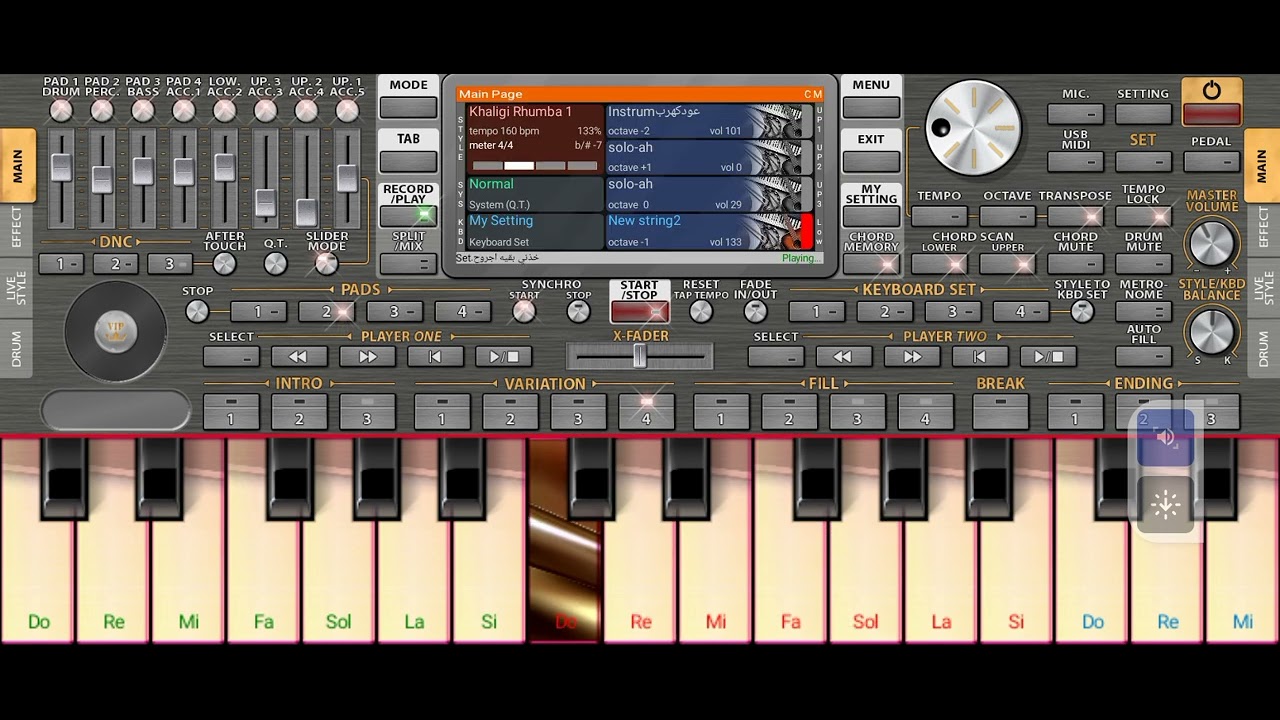Toggle Tempo Lock

tap(1143, 215)
